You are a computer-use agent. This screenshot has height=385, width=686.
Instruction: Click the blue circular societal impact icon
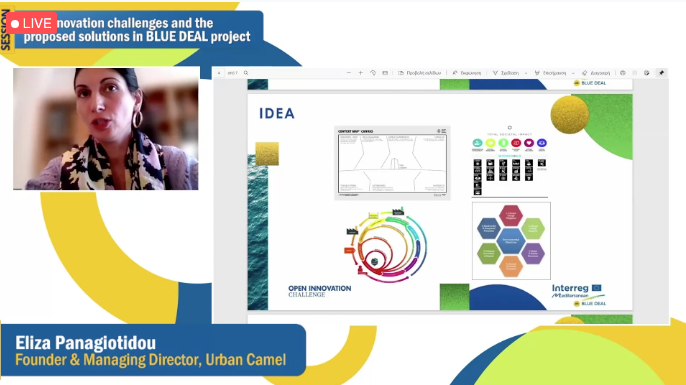(x=542, y=143)
